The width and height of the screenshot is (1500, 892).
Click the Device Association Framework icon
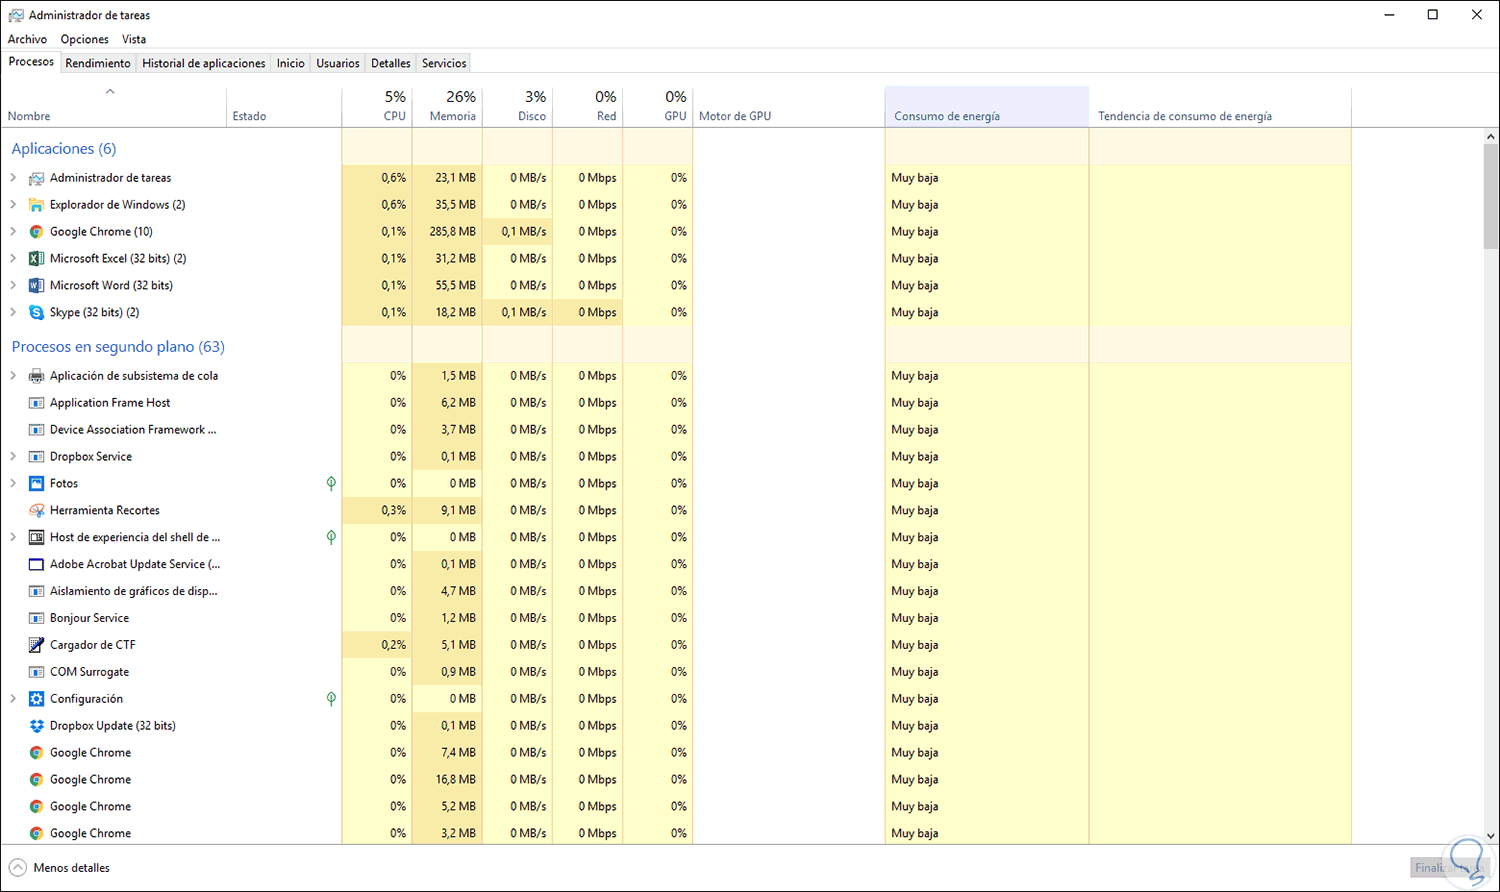click(36, 430)
